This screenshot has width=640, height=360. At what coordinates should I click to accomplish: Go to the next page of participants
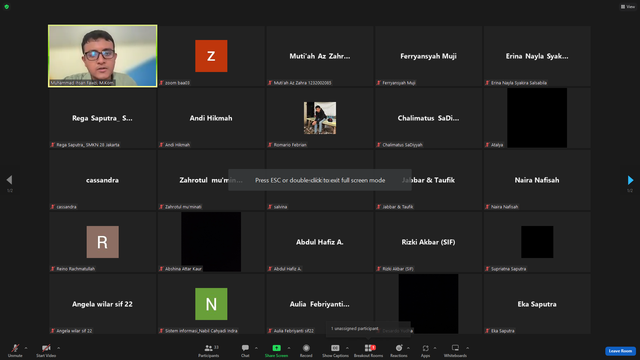[630, 180]
